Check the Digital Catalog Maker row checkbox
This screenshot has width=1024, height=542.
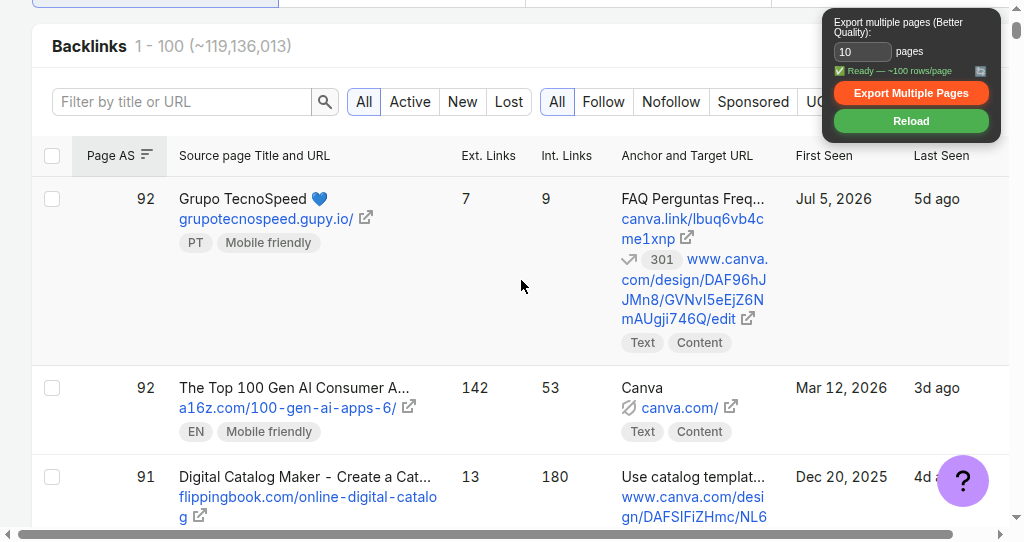pyautogui.click(x=52, y=477)
